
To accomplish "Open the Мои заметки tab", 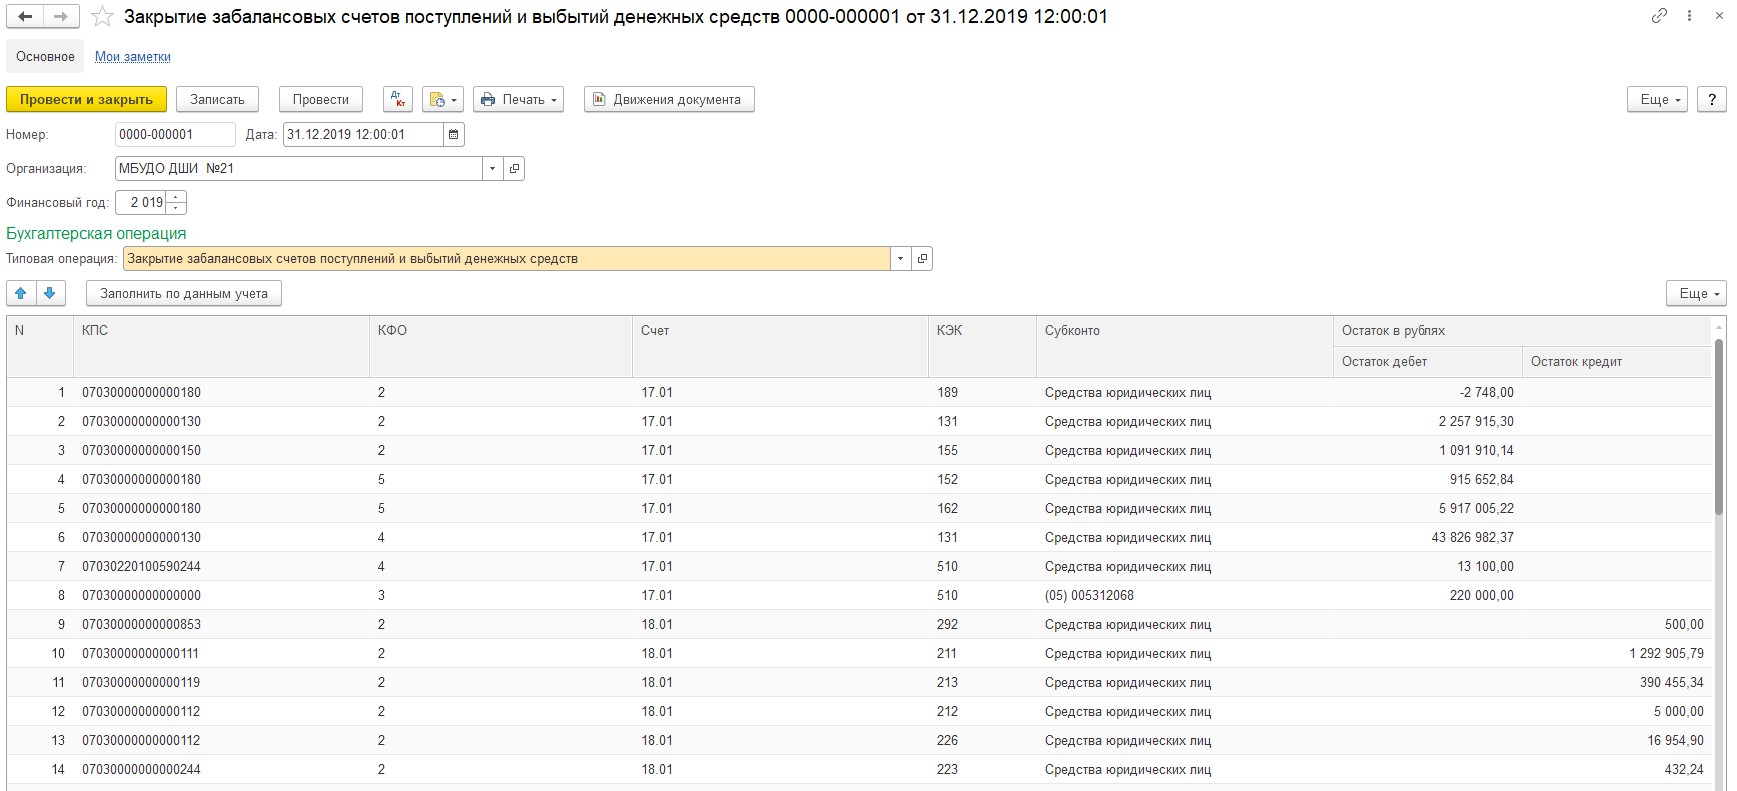I will click(x=133, y=56).
